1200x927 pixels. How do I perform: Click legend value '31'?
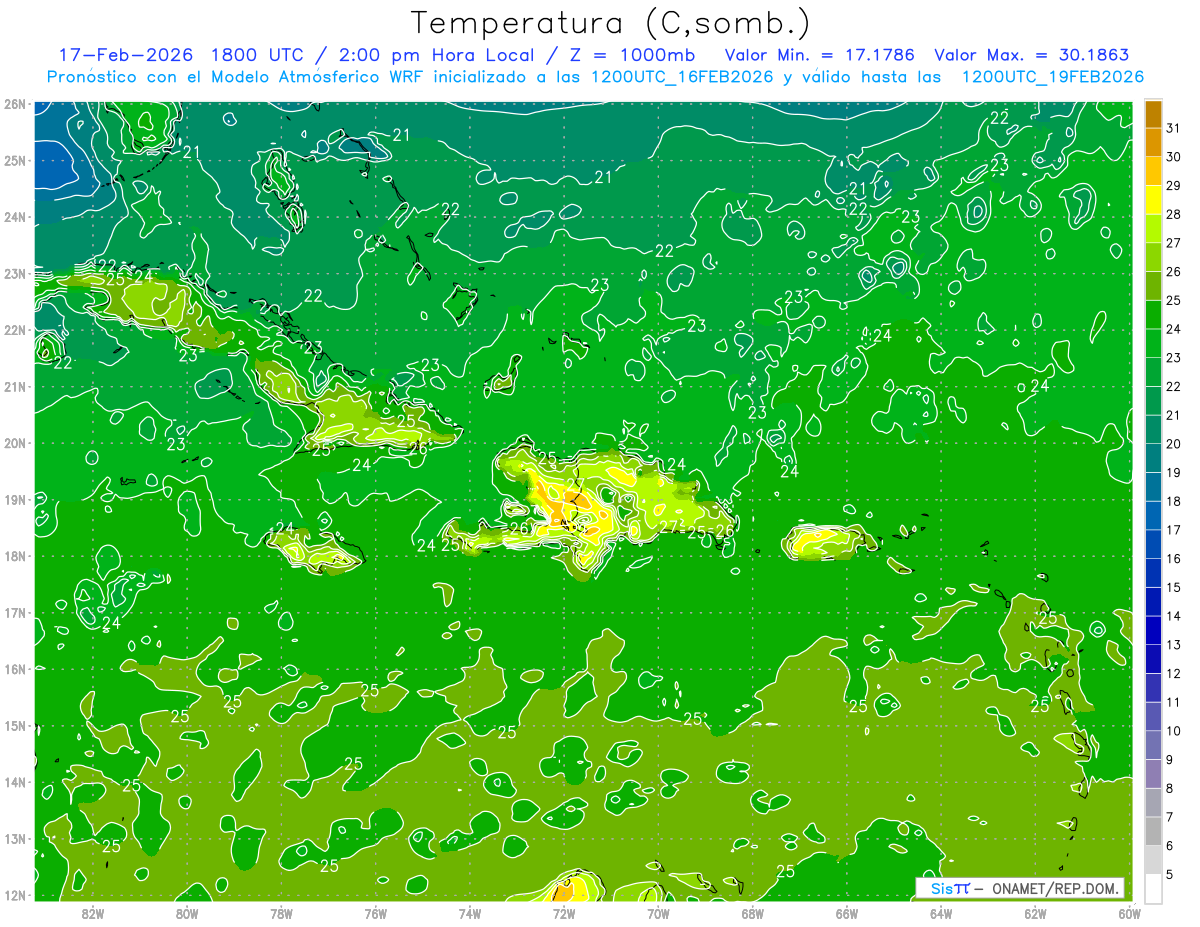click(x=1174, y=129)
